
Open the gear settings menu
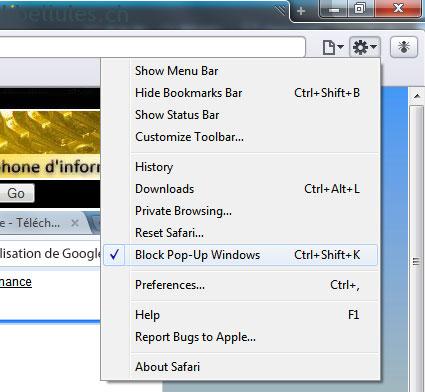(x=365, y=47)
